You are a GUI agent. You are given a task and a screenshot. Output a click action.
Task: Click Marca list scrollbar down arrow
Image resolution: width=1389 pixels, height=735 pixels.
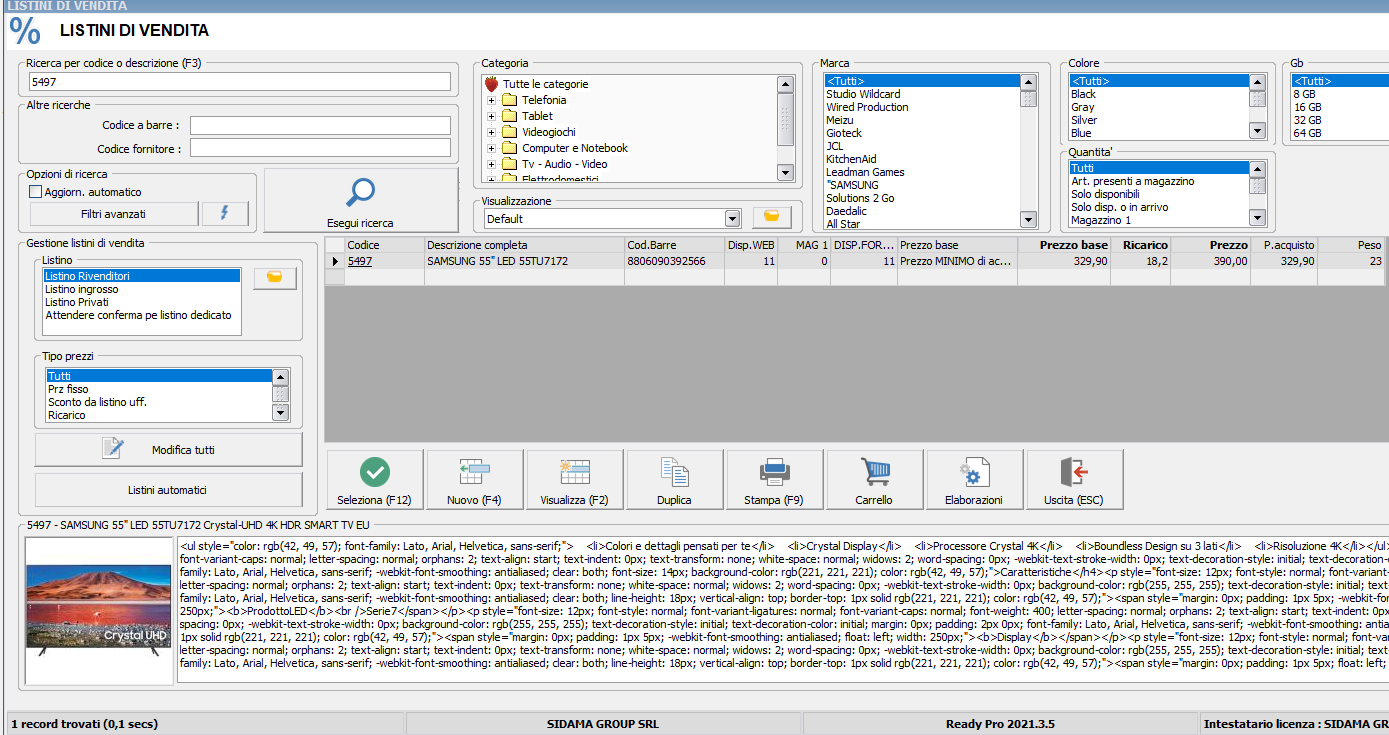1028,219
